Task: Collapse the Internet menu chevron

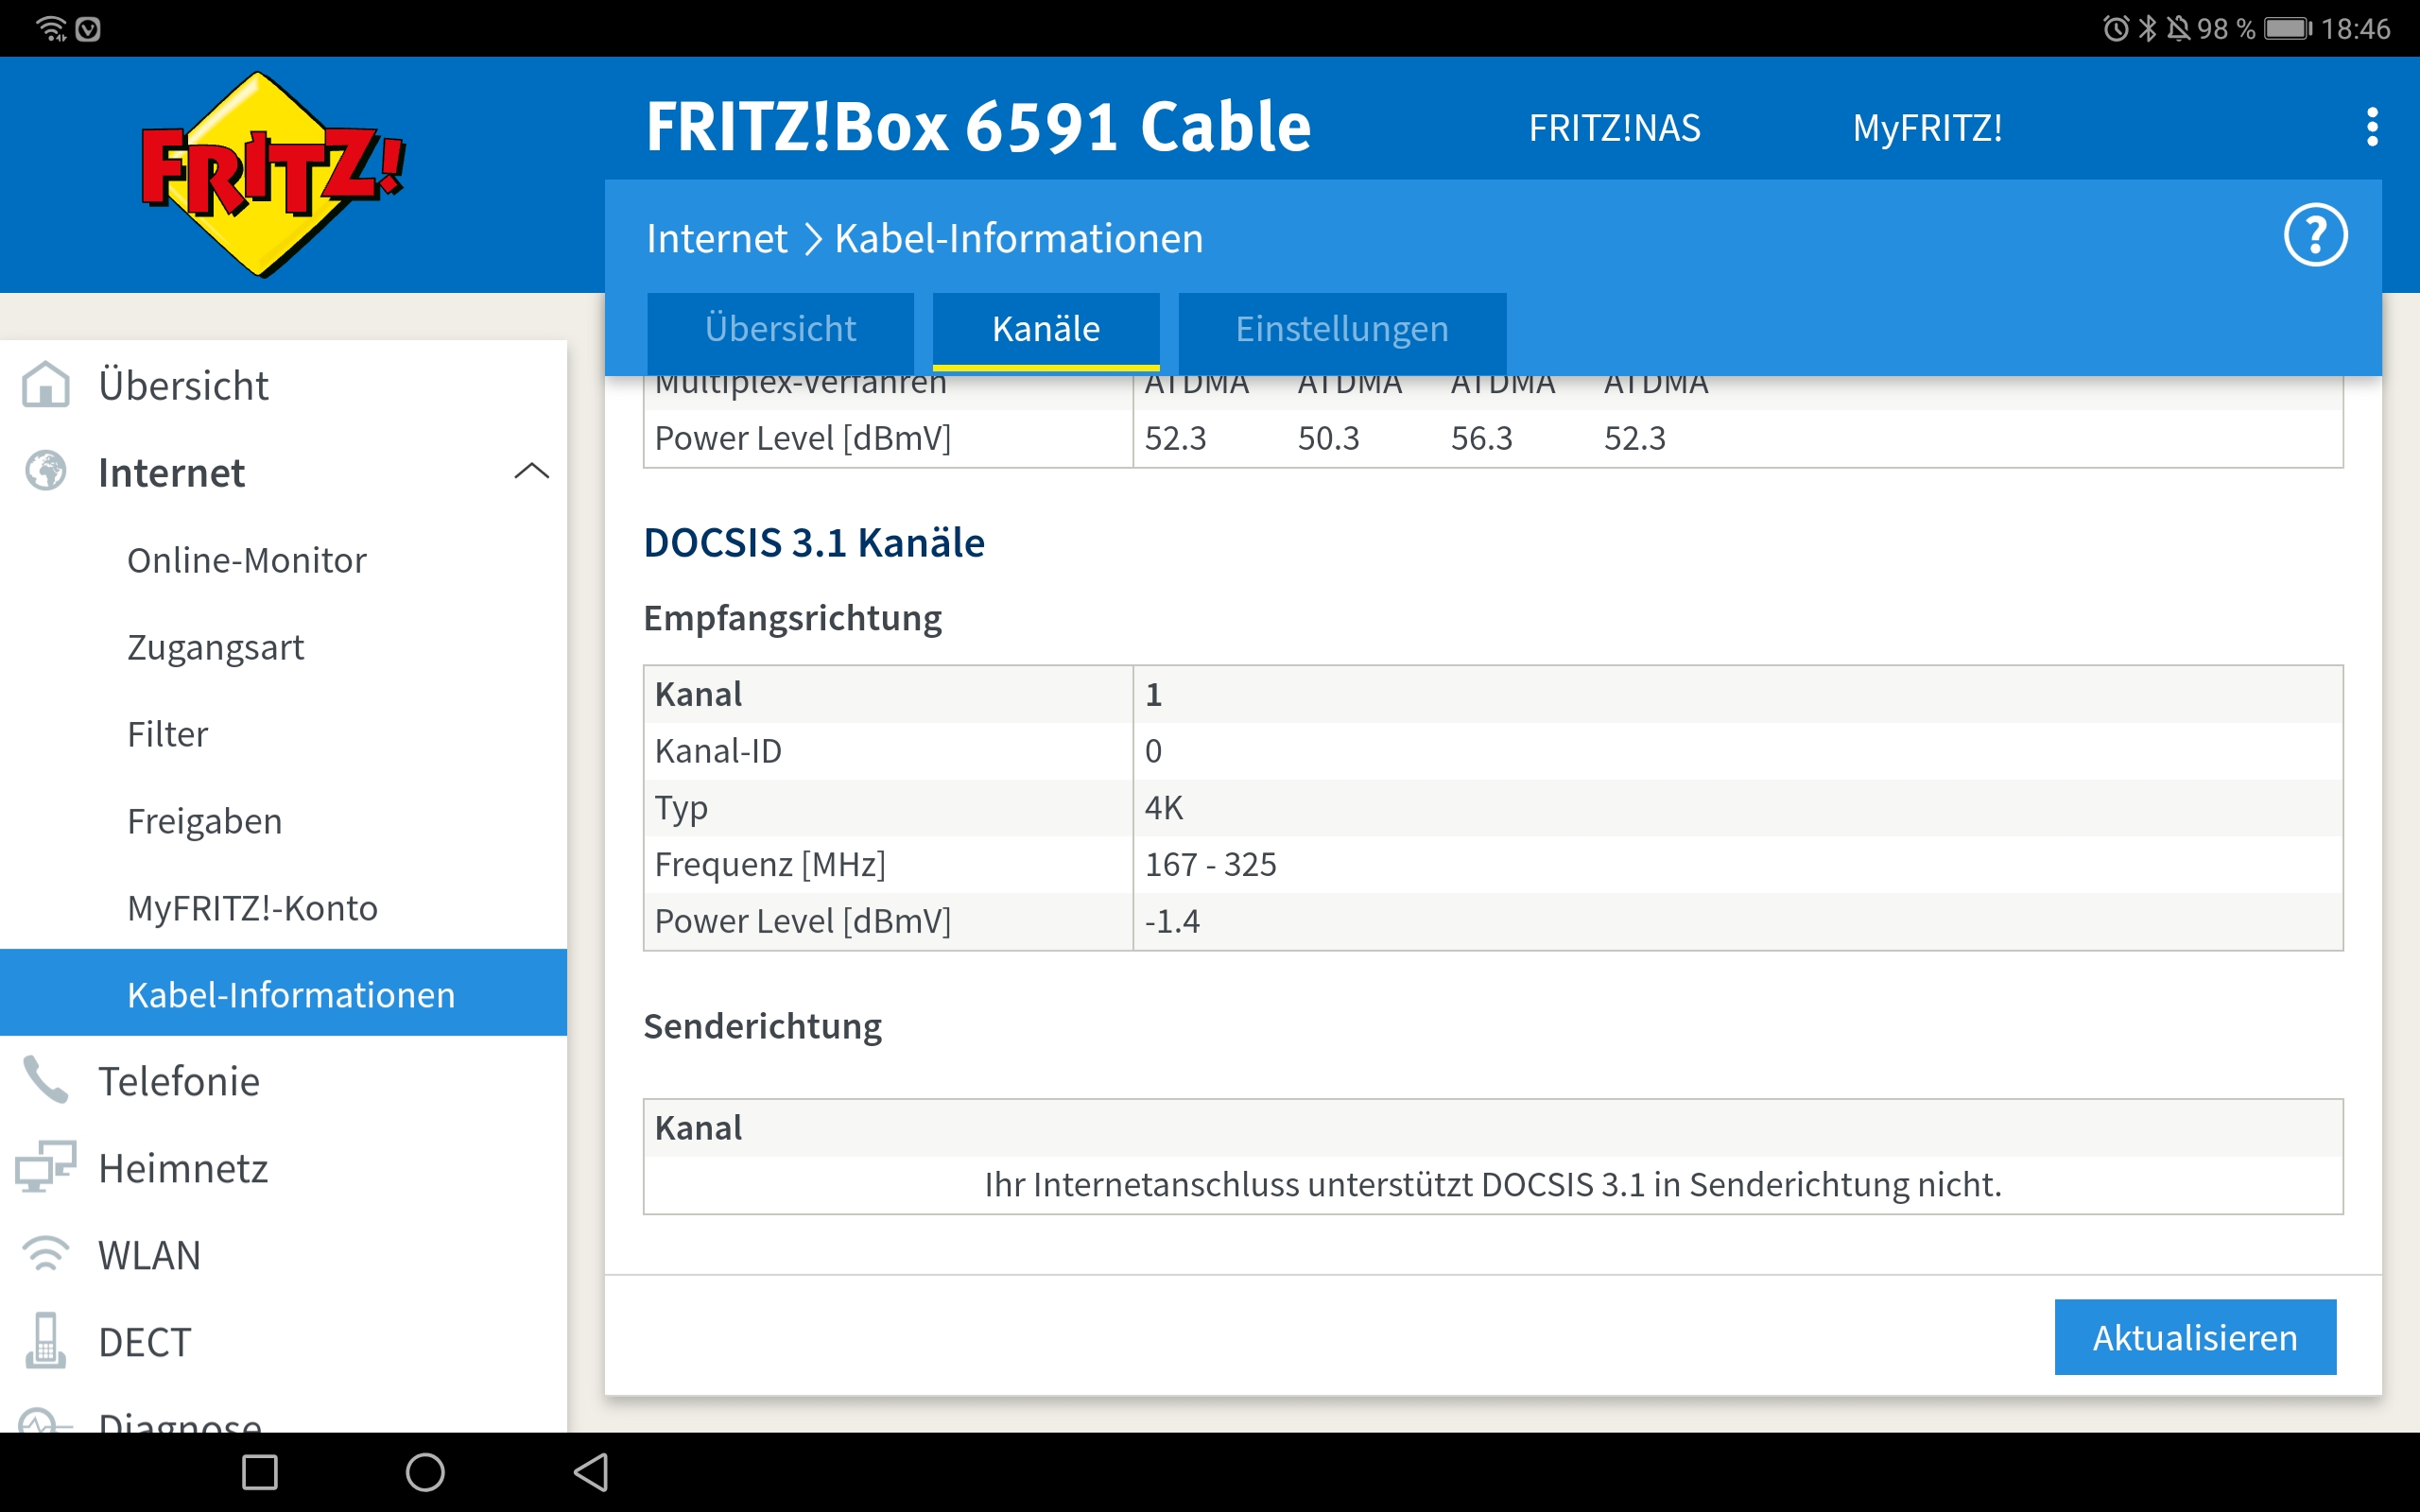Action: pos(531,471)
